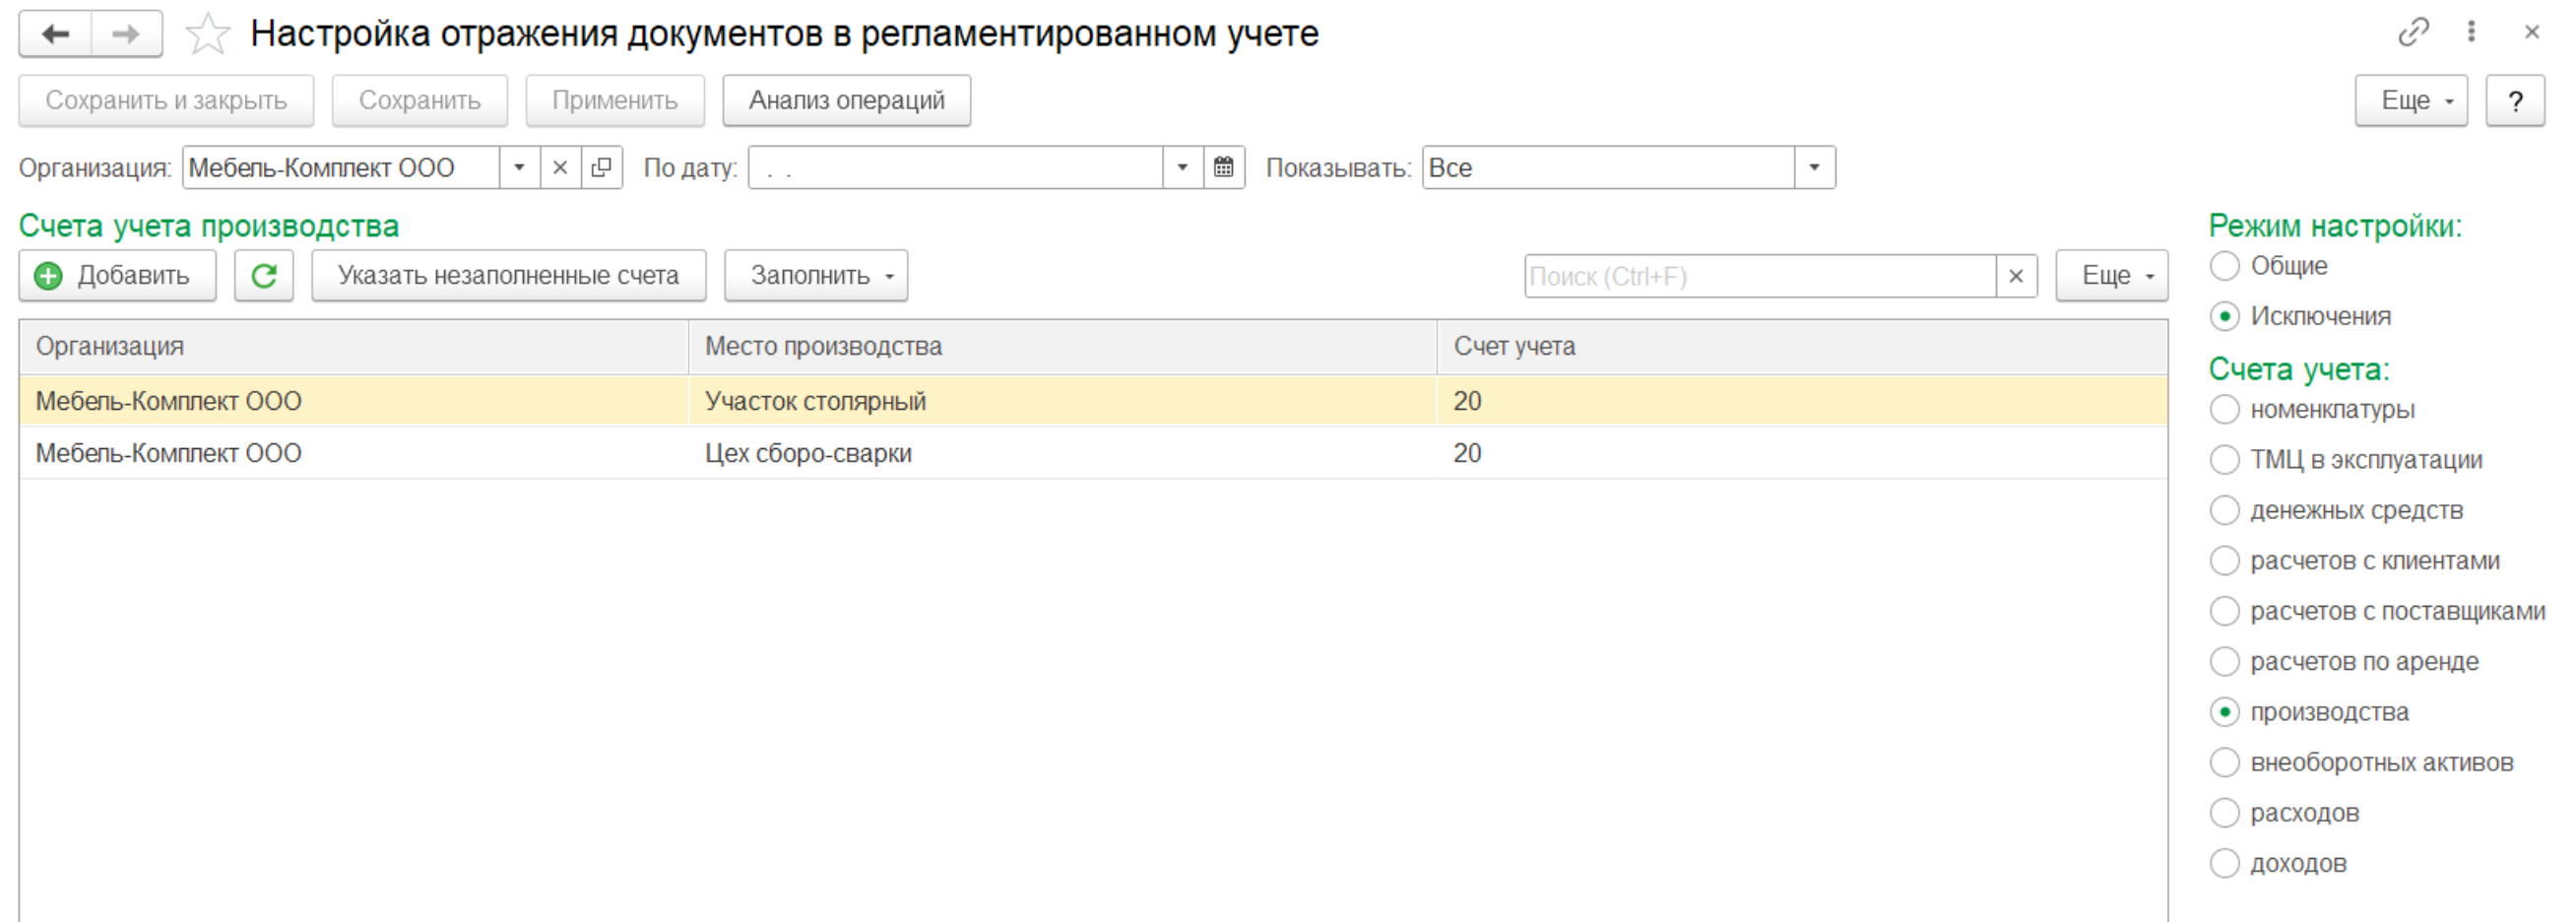Clear the Организация field
This screenshot has width=2576, height=922.
(x=560, y=168)
